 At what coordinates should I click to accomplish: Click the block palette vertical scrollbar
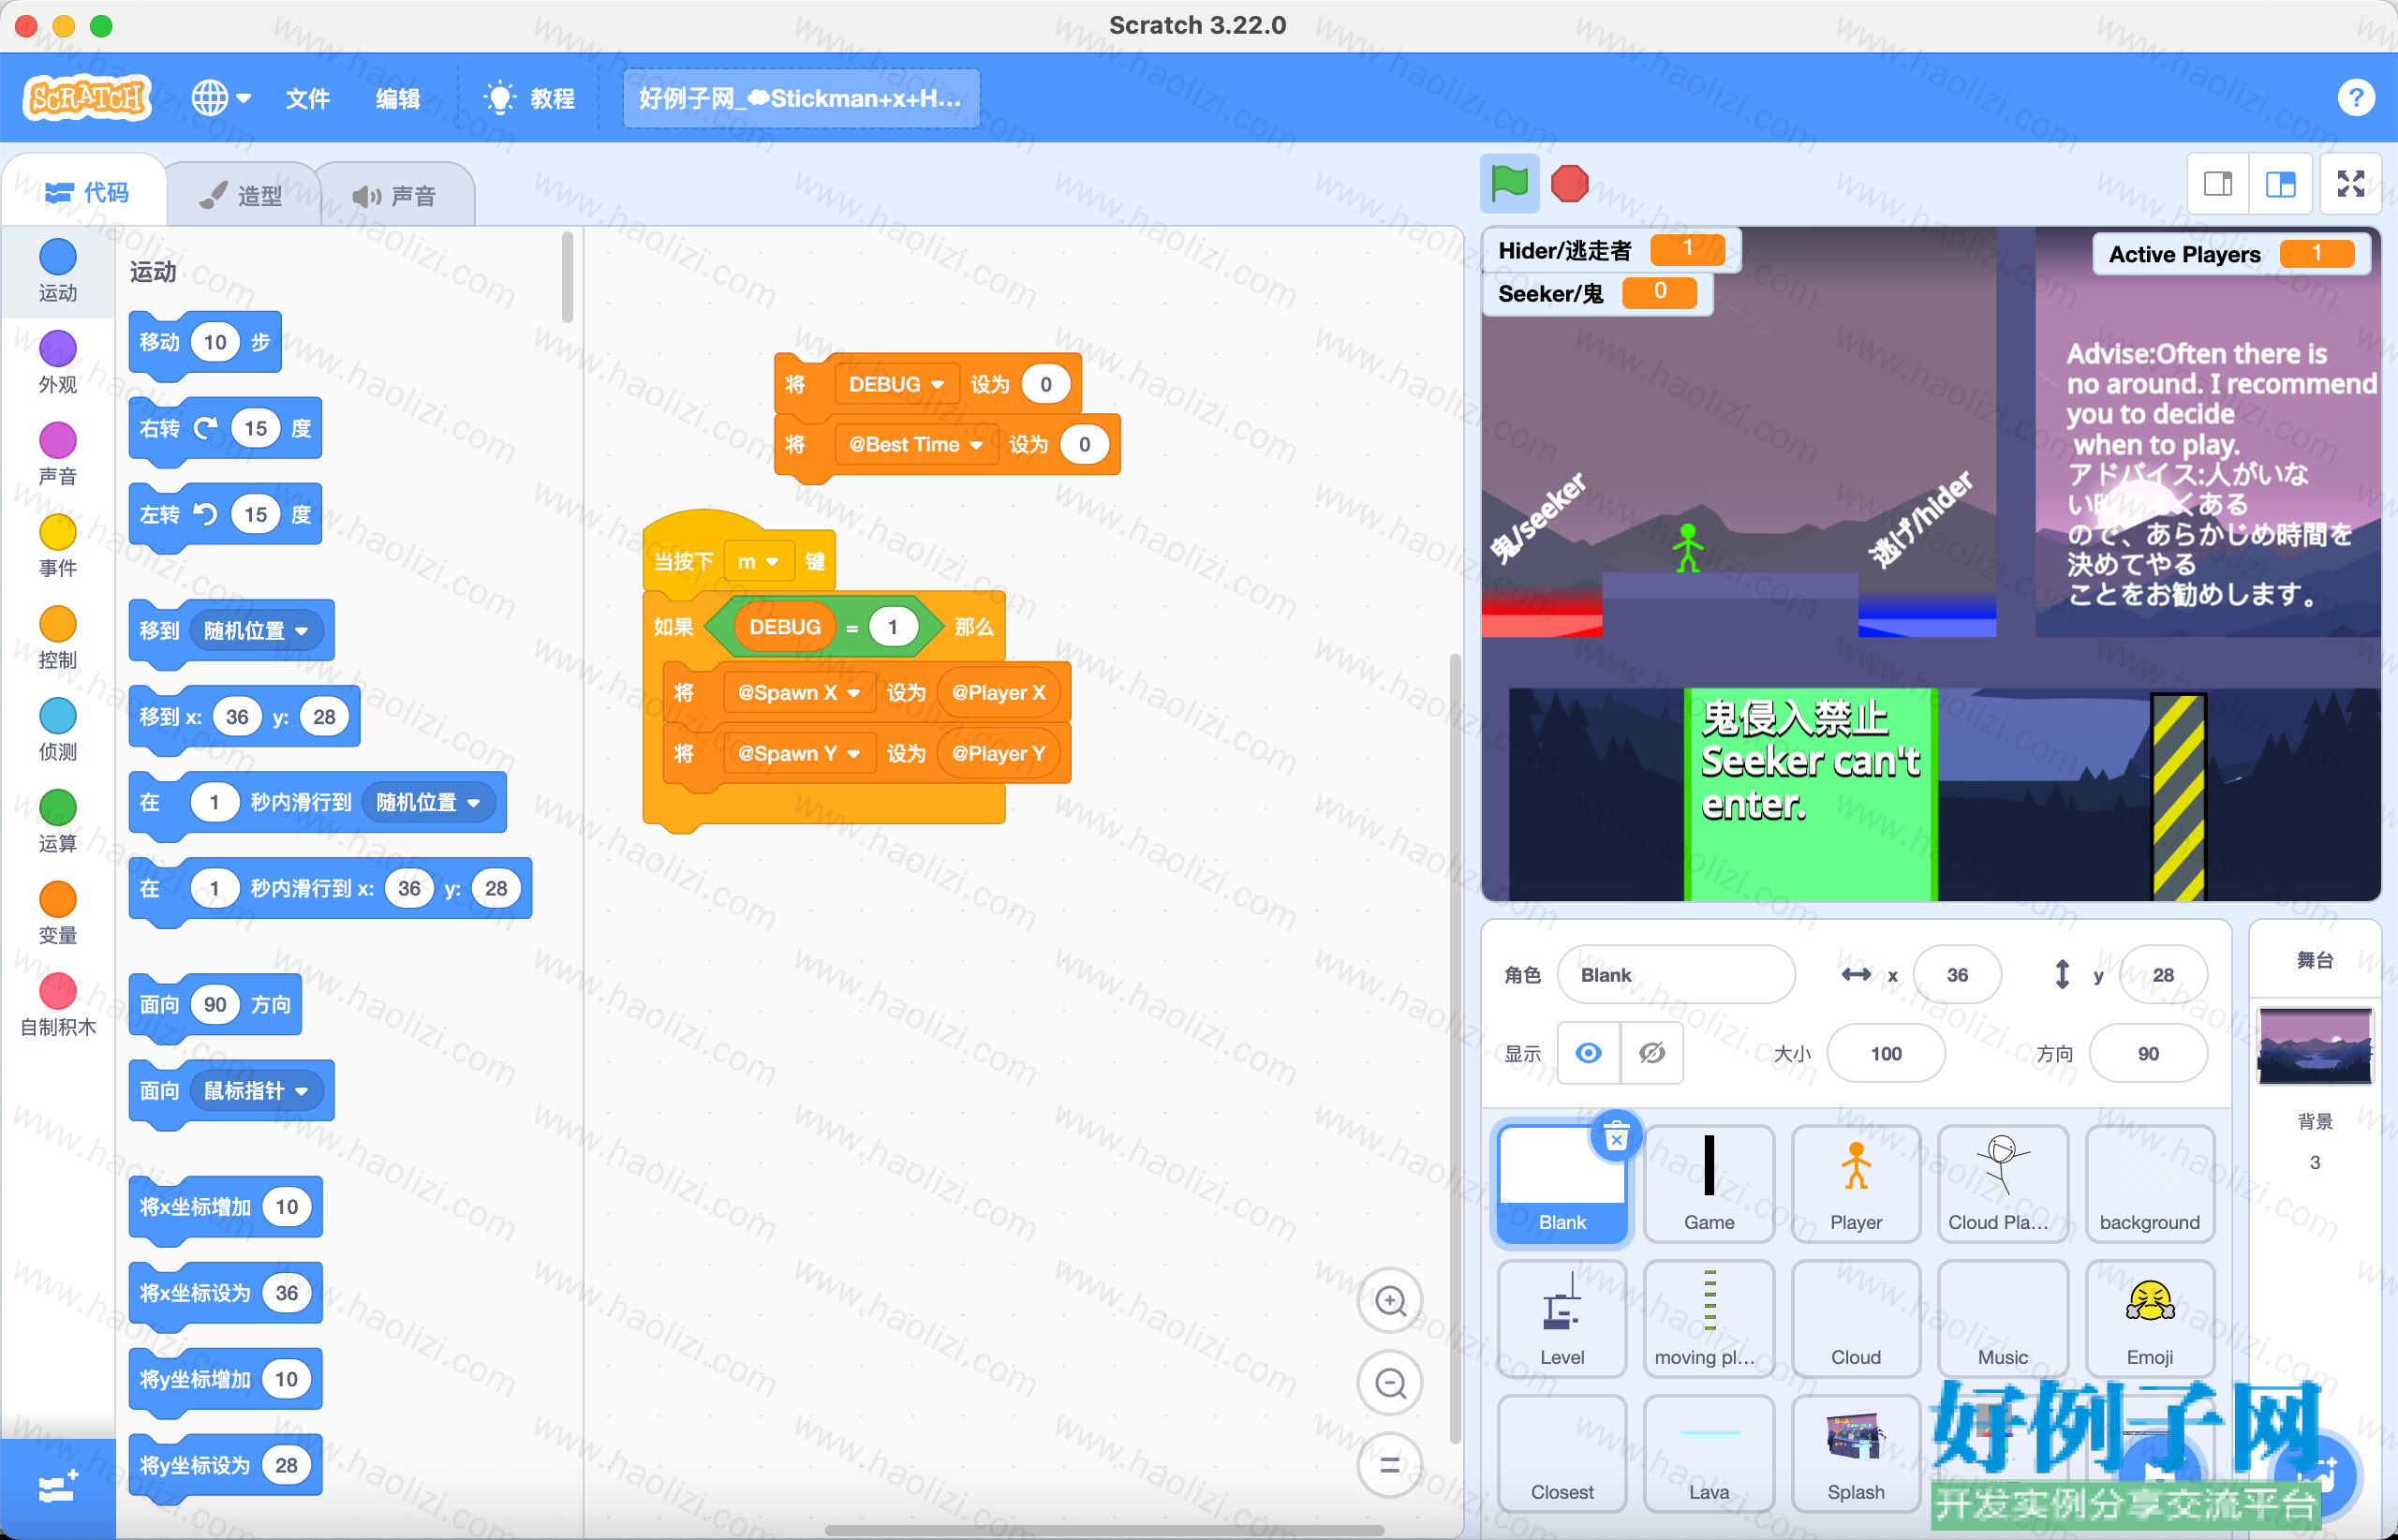coord(567,278)
